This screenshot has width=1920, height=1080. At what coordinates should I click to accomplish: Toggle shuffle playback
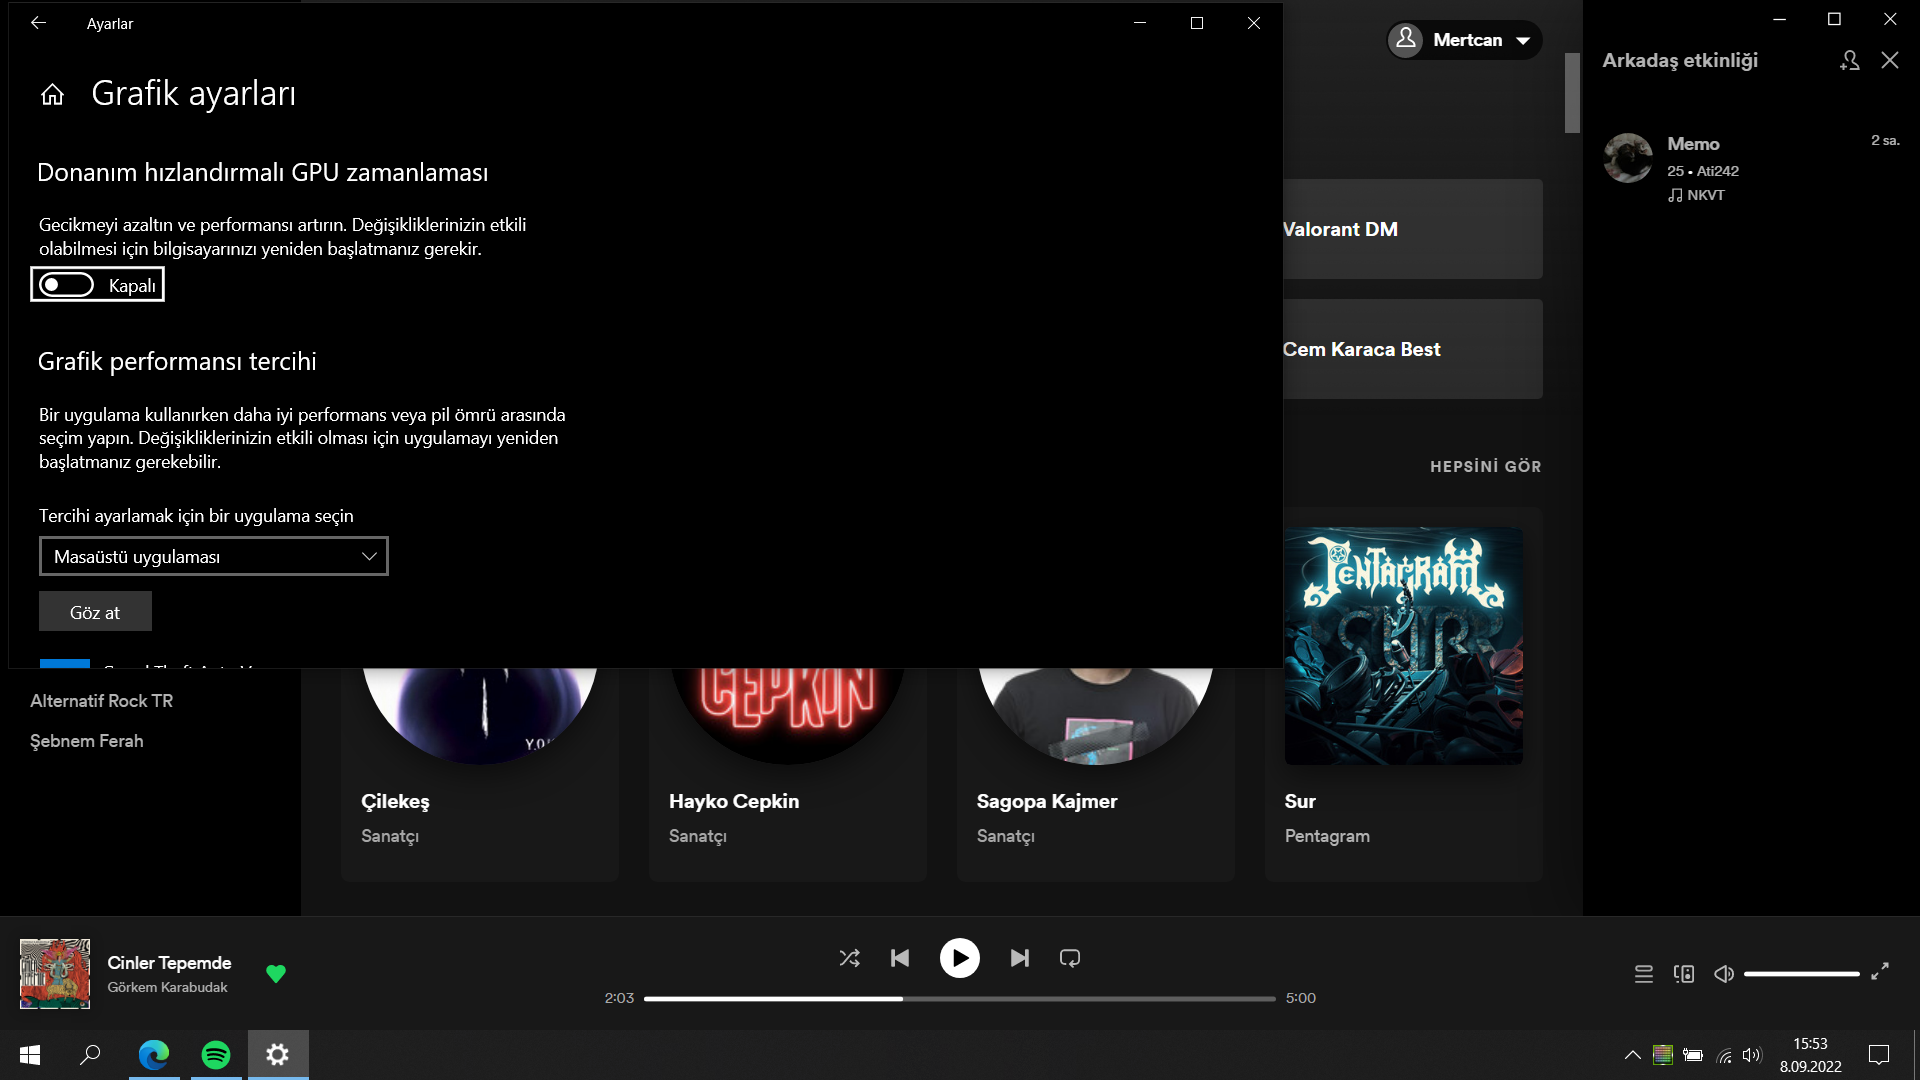click(849, 958)
